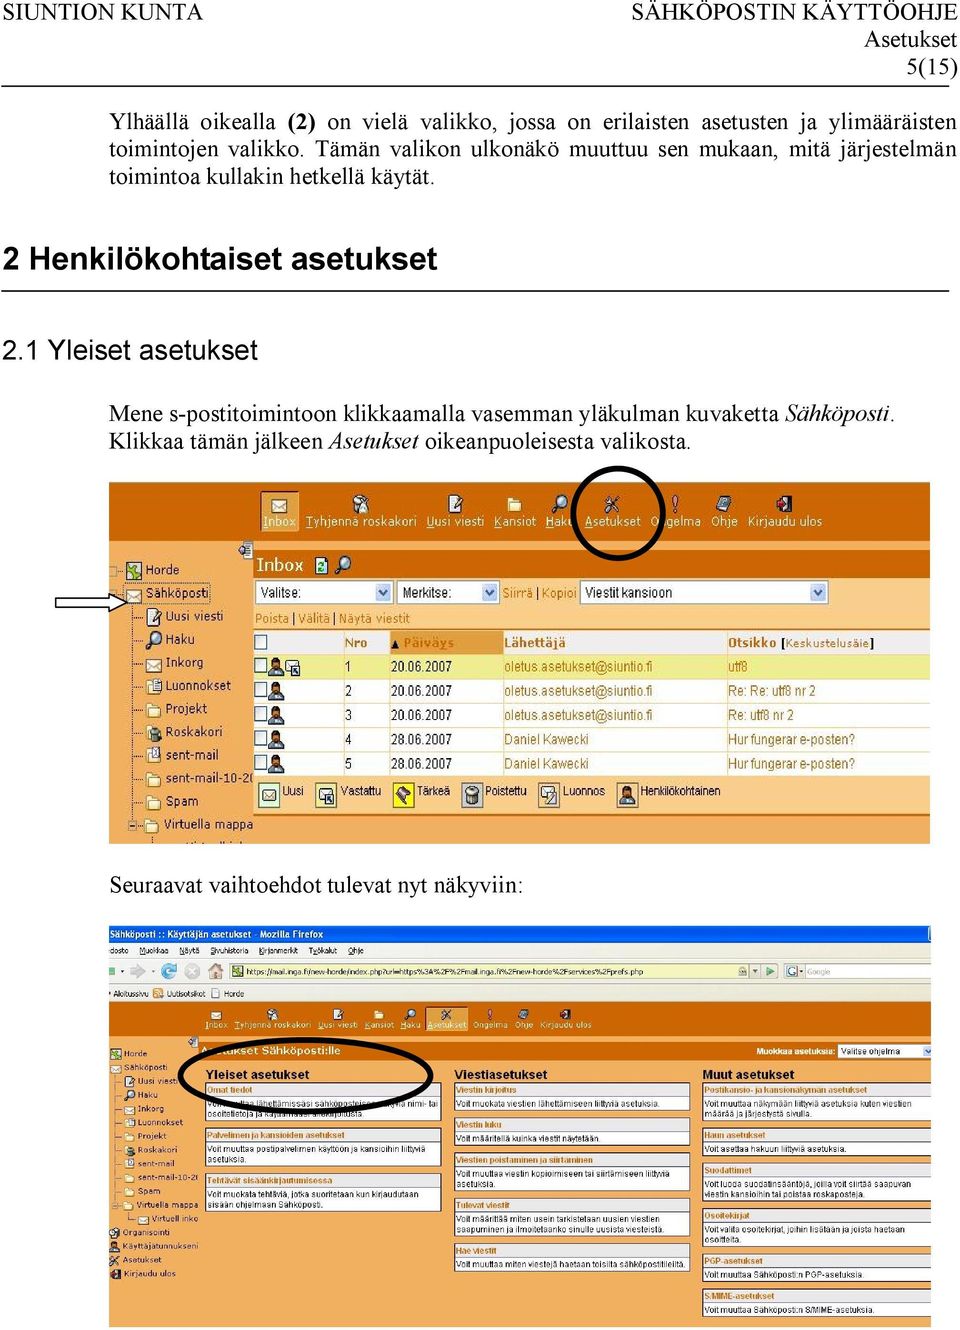Viewport: 960px width, 1330px height.
Task: Click Siirrä link in Inbox actions
Action: click(518, 593)
